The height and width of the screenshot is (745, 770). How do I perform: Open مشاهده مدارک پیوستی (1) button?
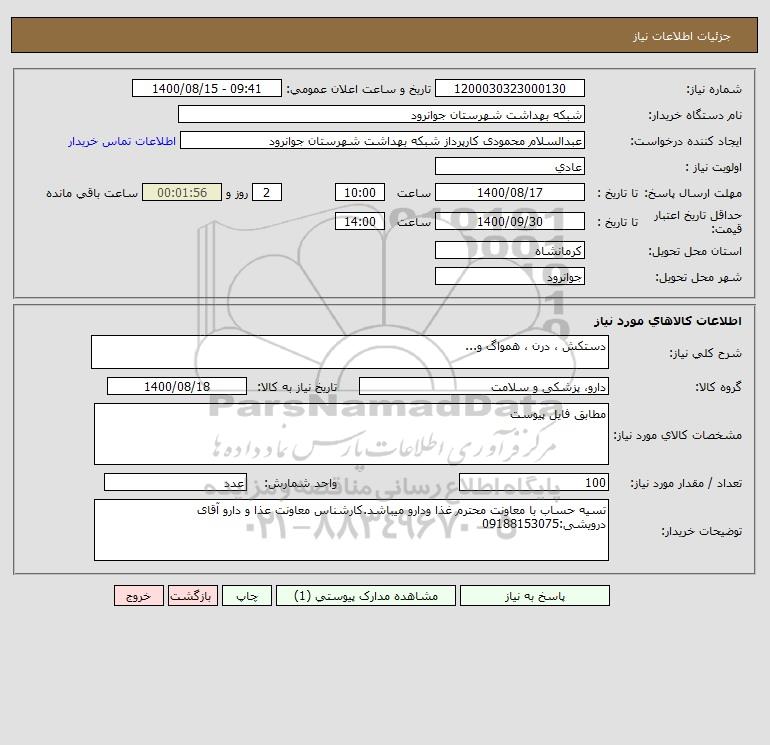coord(366,596)
